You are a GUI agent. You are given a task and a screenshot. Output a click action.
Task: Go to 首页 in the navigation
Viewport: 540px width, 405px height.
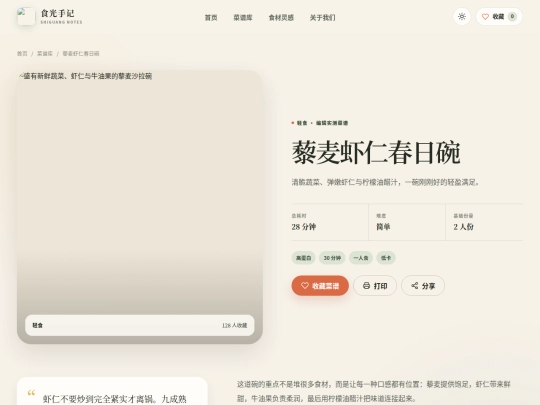pyautogui.click(x=211, y=18)
